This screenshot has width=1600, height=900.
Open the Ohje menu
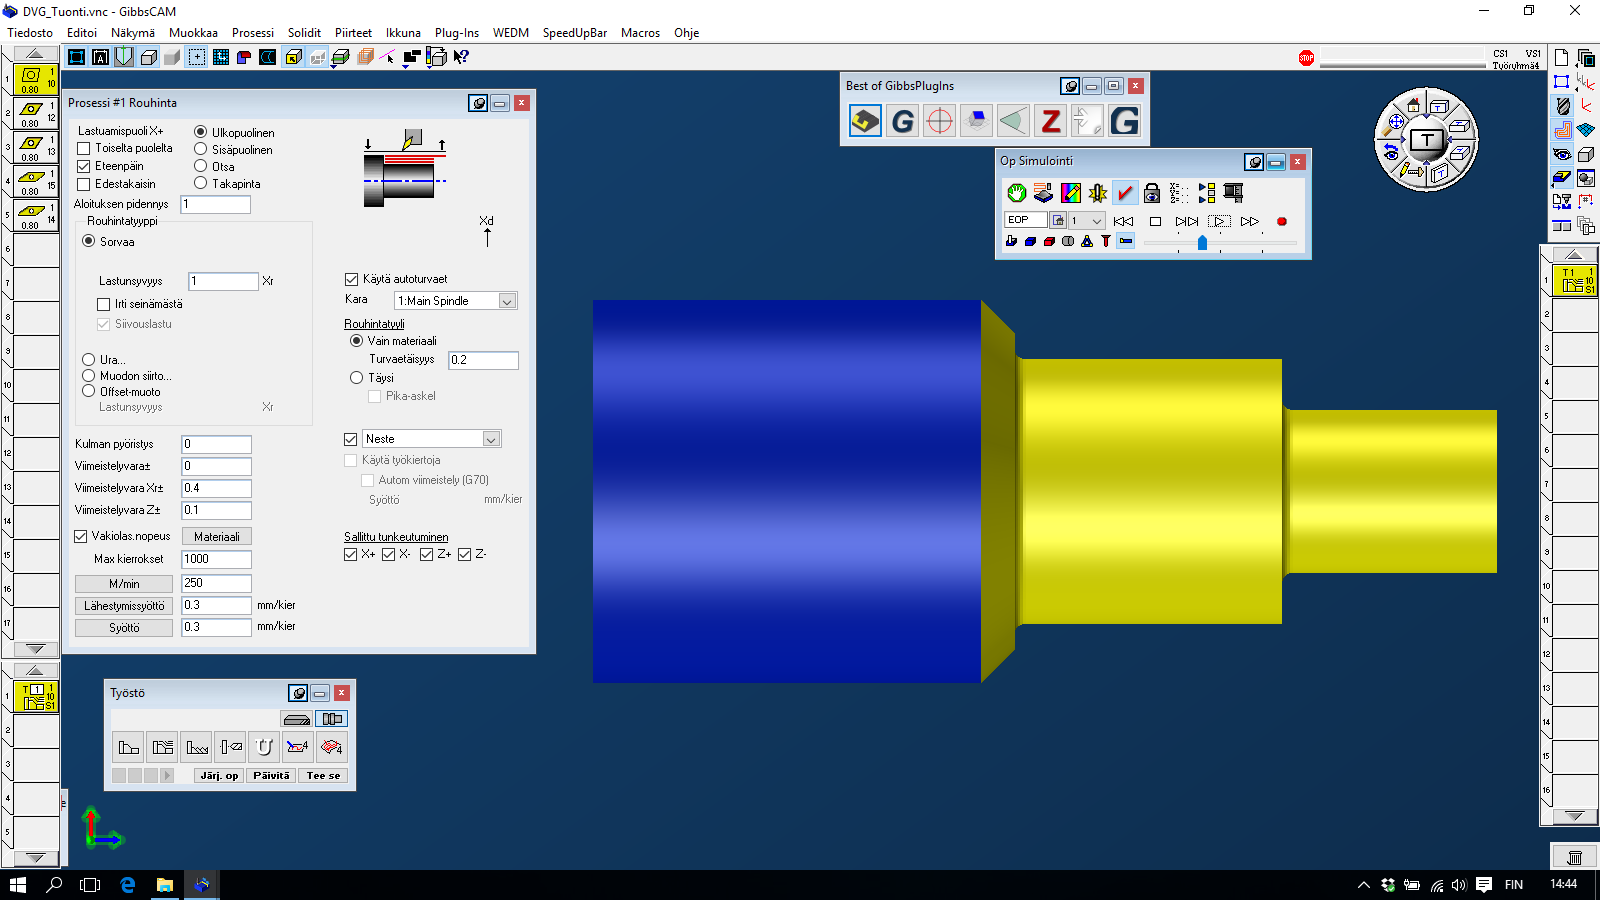point(686,33)
